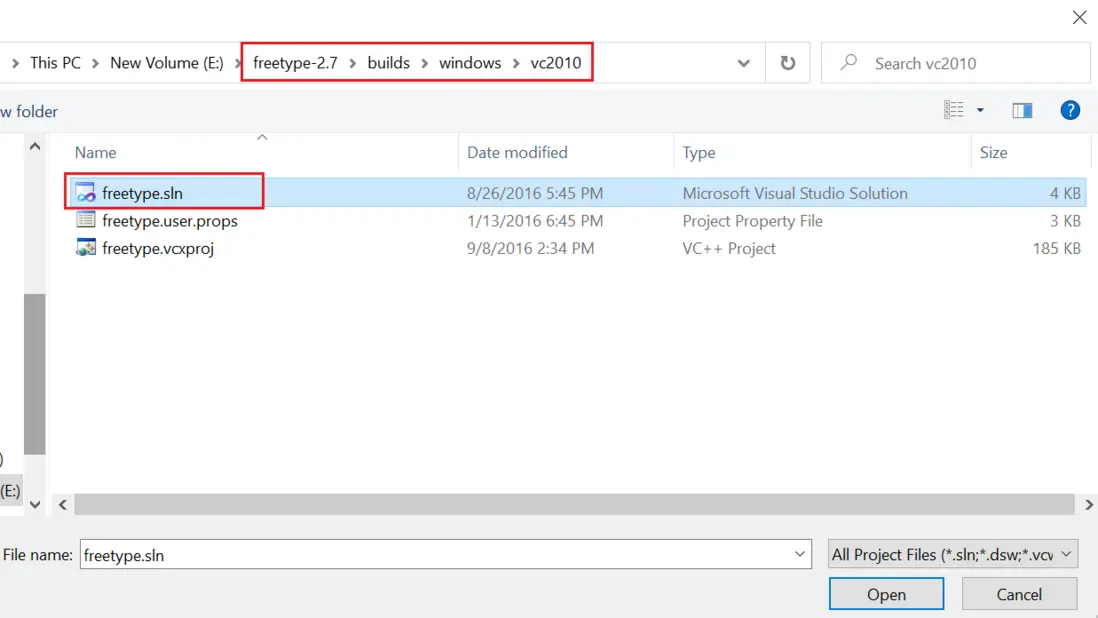Click the 9/8/2016 2:34 PM date cell
Image resolution: width=1098 pixels, height=618 pixels.
(x=530, y=248)
